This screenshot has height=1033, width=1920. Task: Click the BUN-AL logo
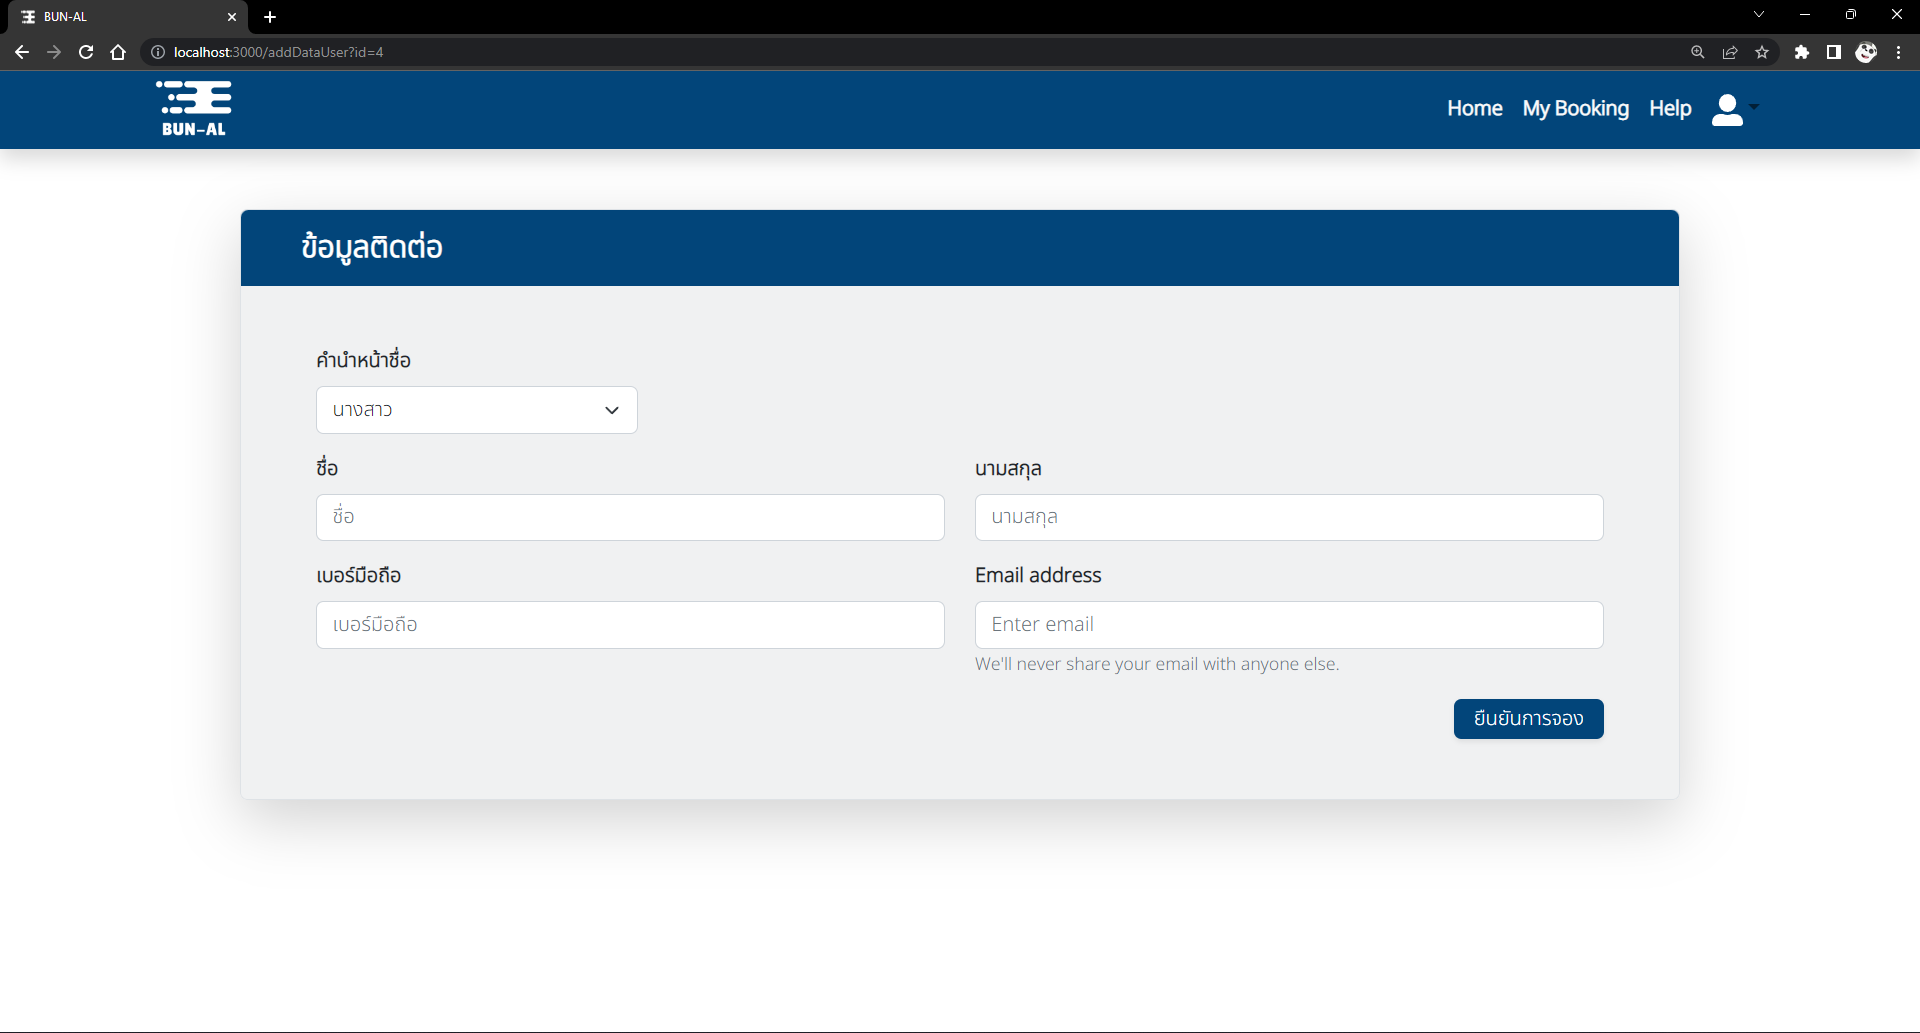tap(193, 108)
